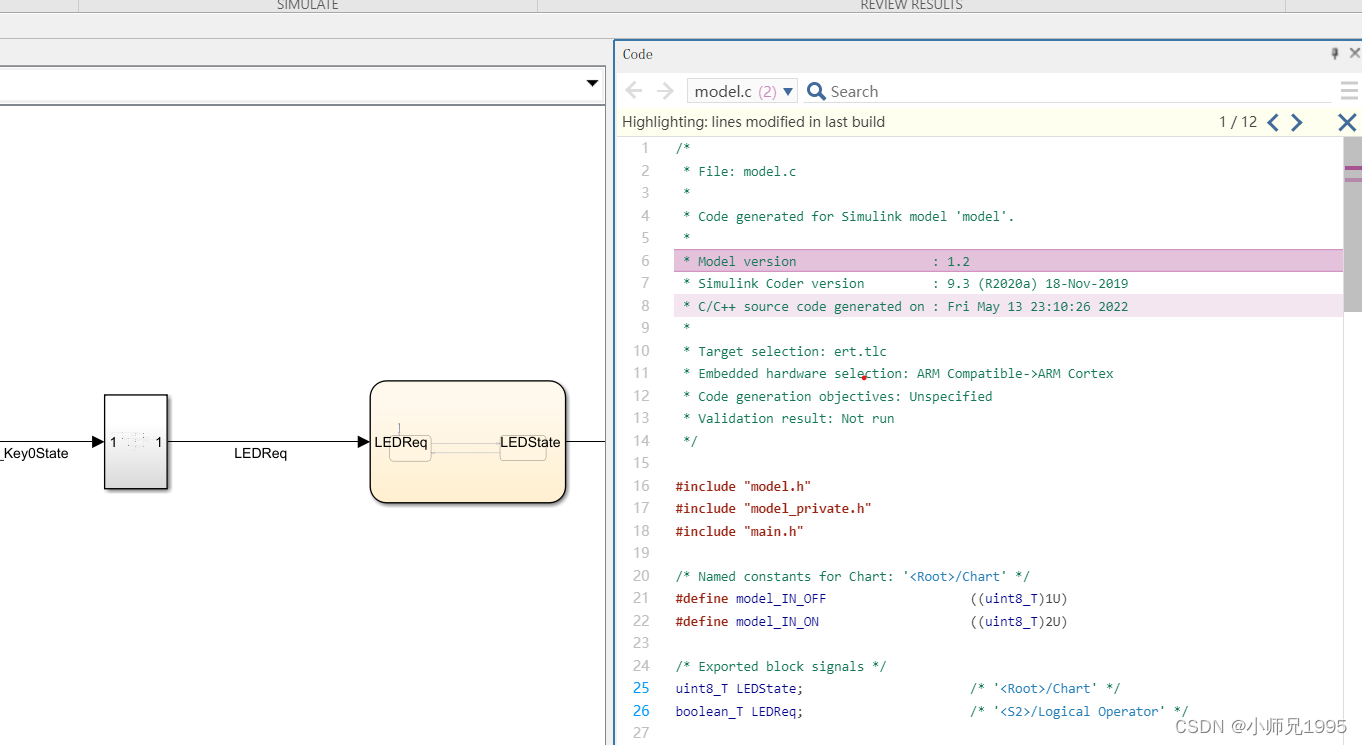Image resolution: width=1362 pixels, height=745 pixels.
Task: Select the subsystem block before LEDReq signal
Action: click(x=136, y=441)
